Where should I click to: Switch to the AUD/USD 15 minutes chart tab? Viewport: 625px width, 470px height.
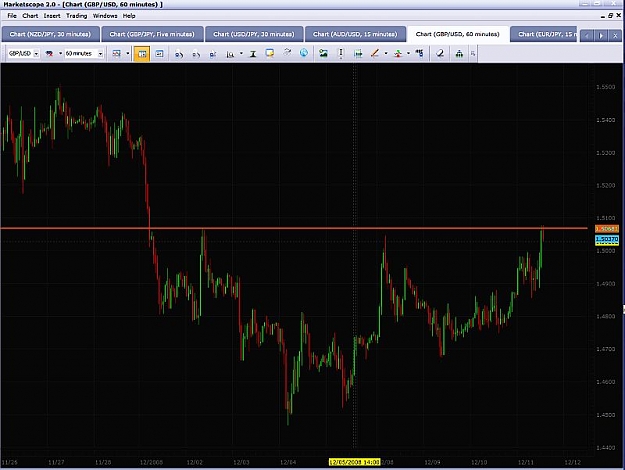coord(355,34)
